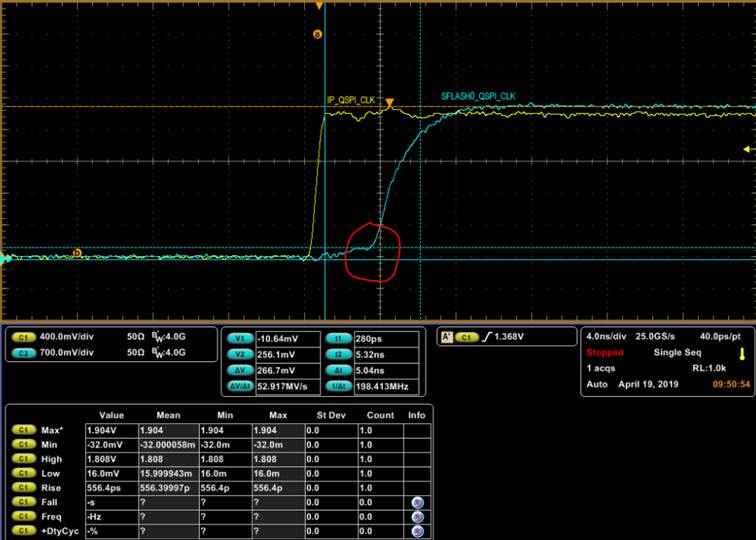Click the C1 badge in the Rise row
Viewport: 756px width, 540px height.
[x=24, y=487]
